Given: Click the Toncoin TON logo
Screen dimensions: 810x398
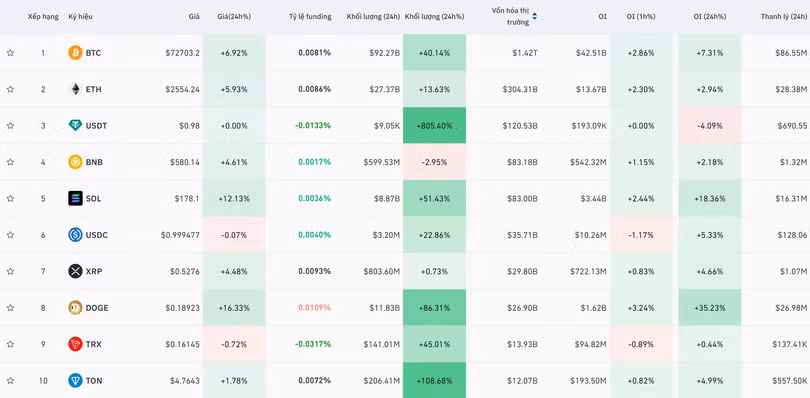Looking at the screenshot, I should click(x=75, y=381).
